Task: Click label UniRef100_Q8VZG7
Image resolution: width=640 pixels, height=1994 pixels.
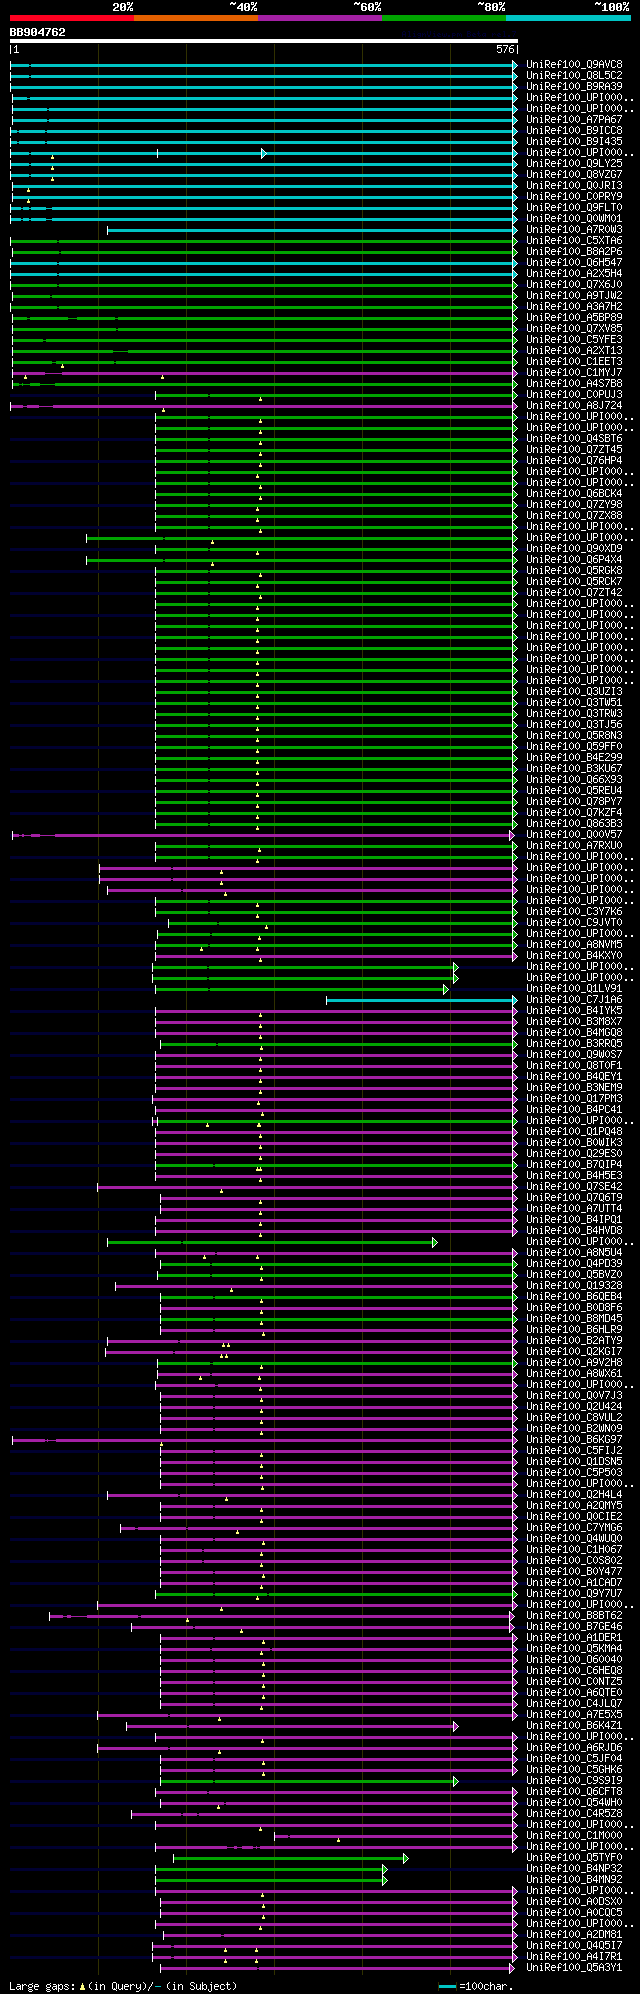Action: [x=574, y=174]
